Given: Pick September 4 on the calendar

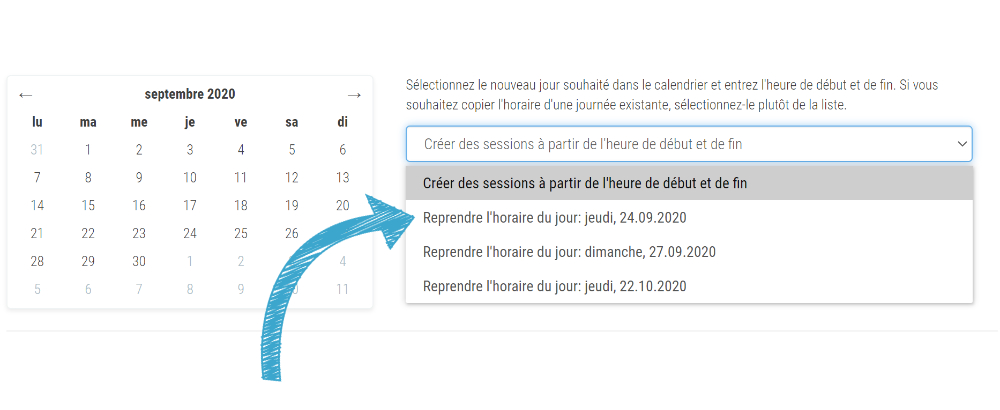Looking at the screenshot, I should (x=241, y=150).
